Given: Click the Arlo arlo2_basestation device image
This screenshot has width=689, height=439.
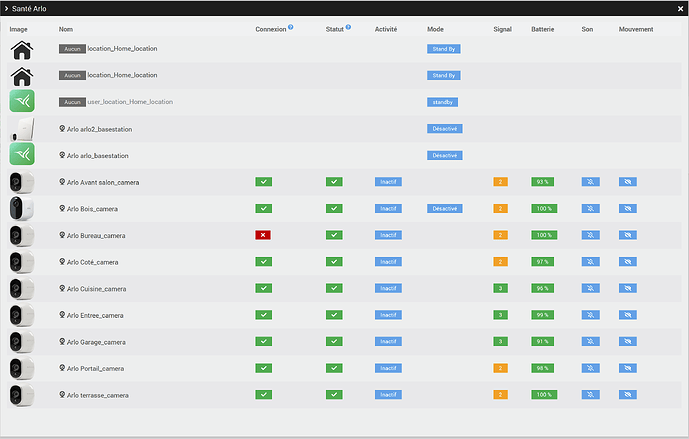Looking at the screenshot, I should (x=22, y=129).
